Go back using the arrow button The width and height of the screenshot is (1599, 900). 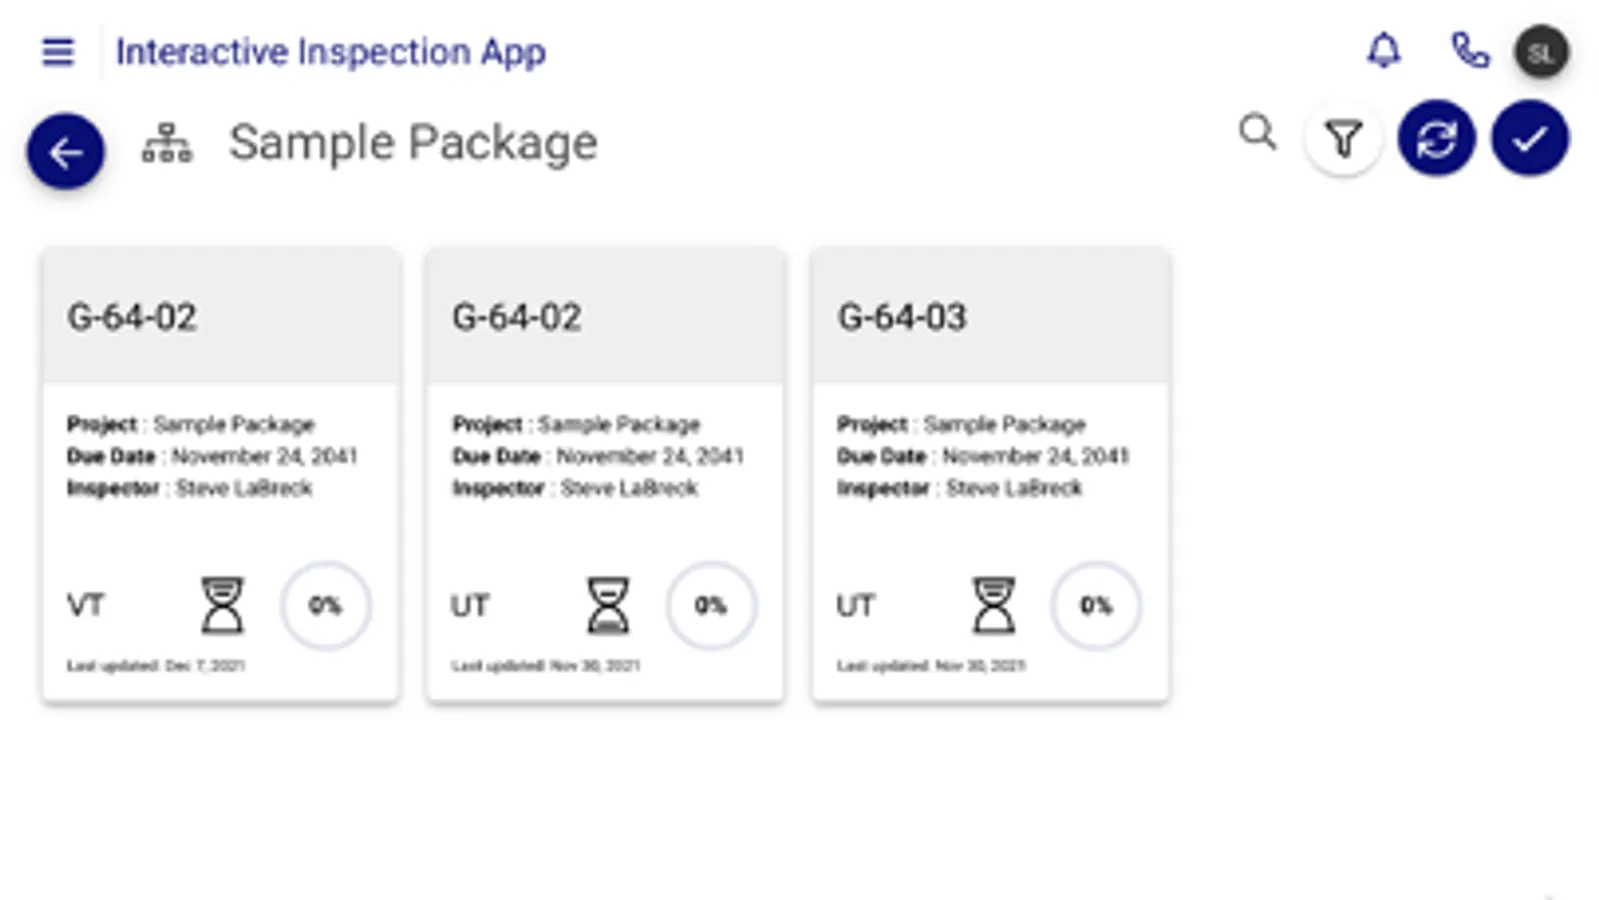[x=66, y=152]
